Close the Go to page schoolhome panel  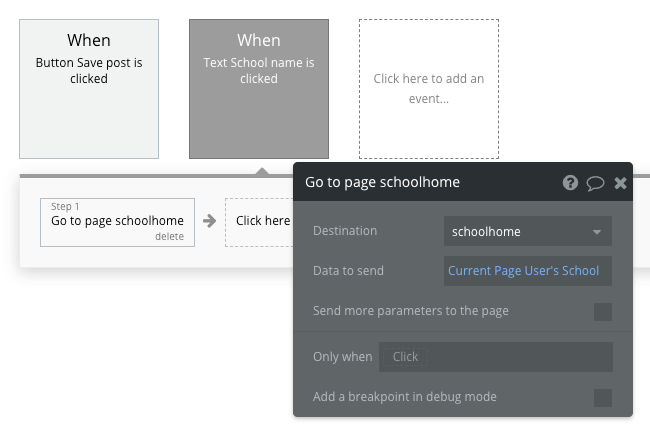click(x=620, y=183)
